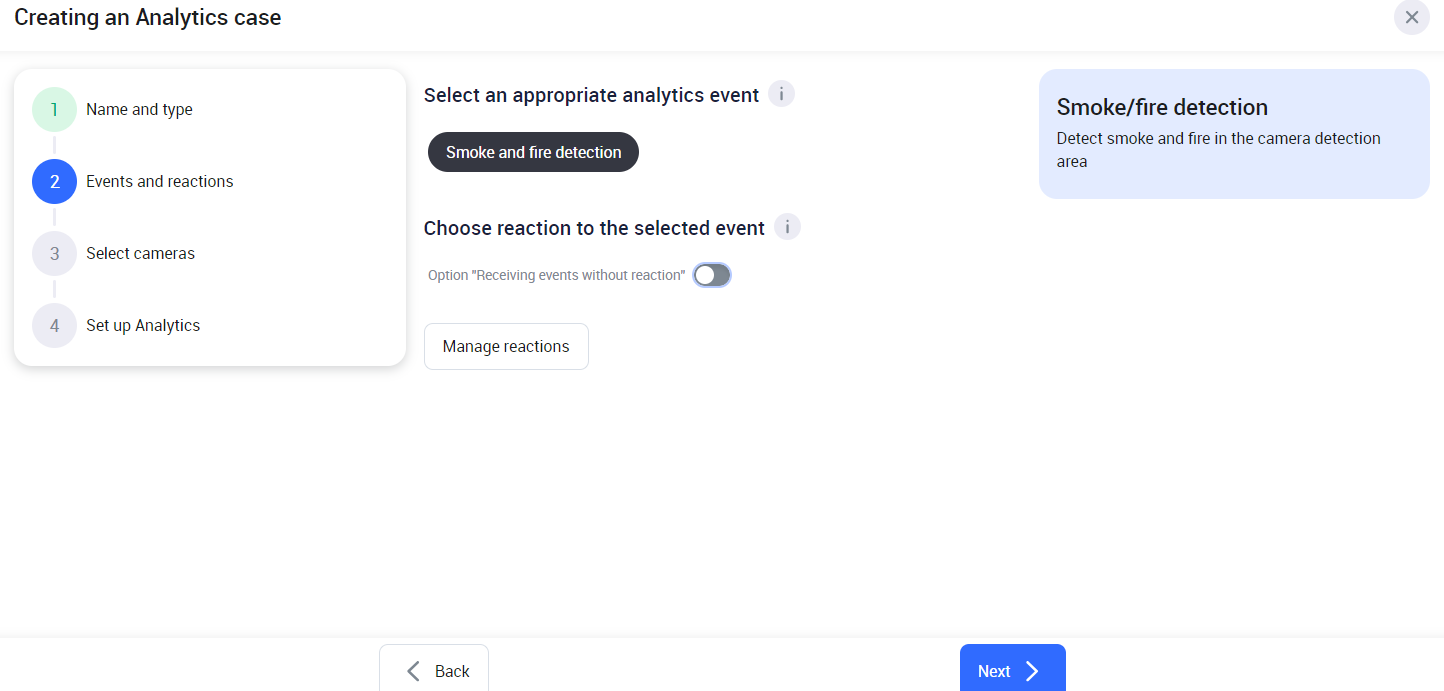
Task: Click the step 3 circle icon
Action: [54, 254]
